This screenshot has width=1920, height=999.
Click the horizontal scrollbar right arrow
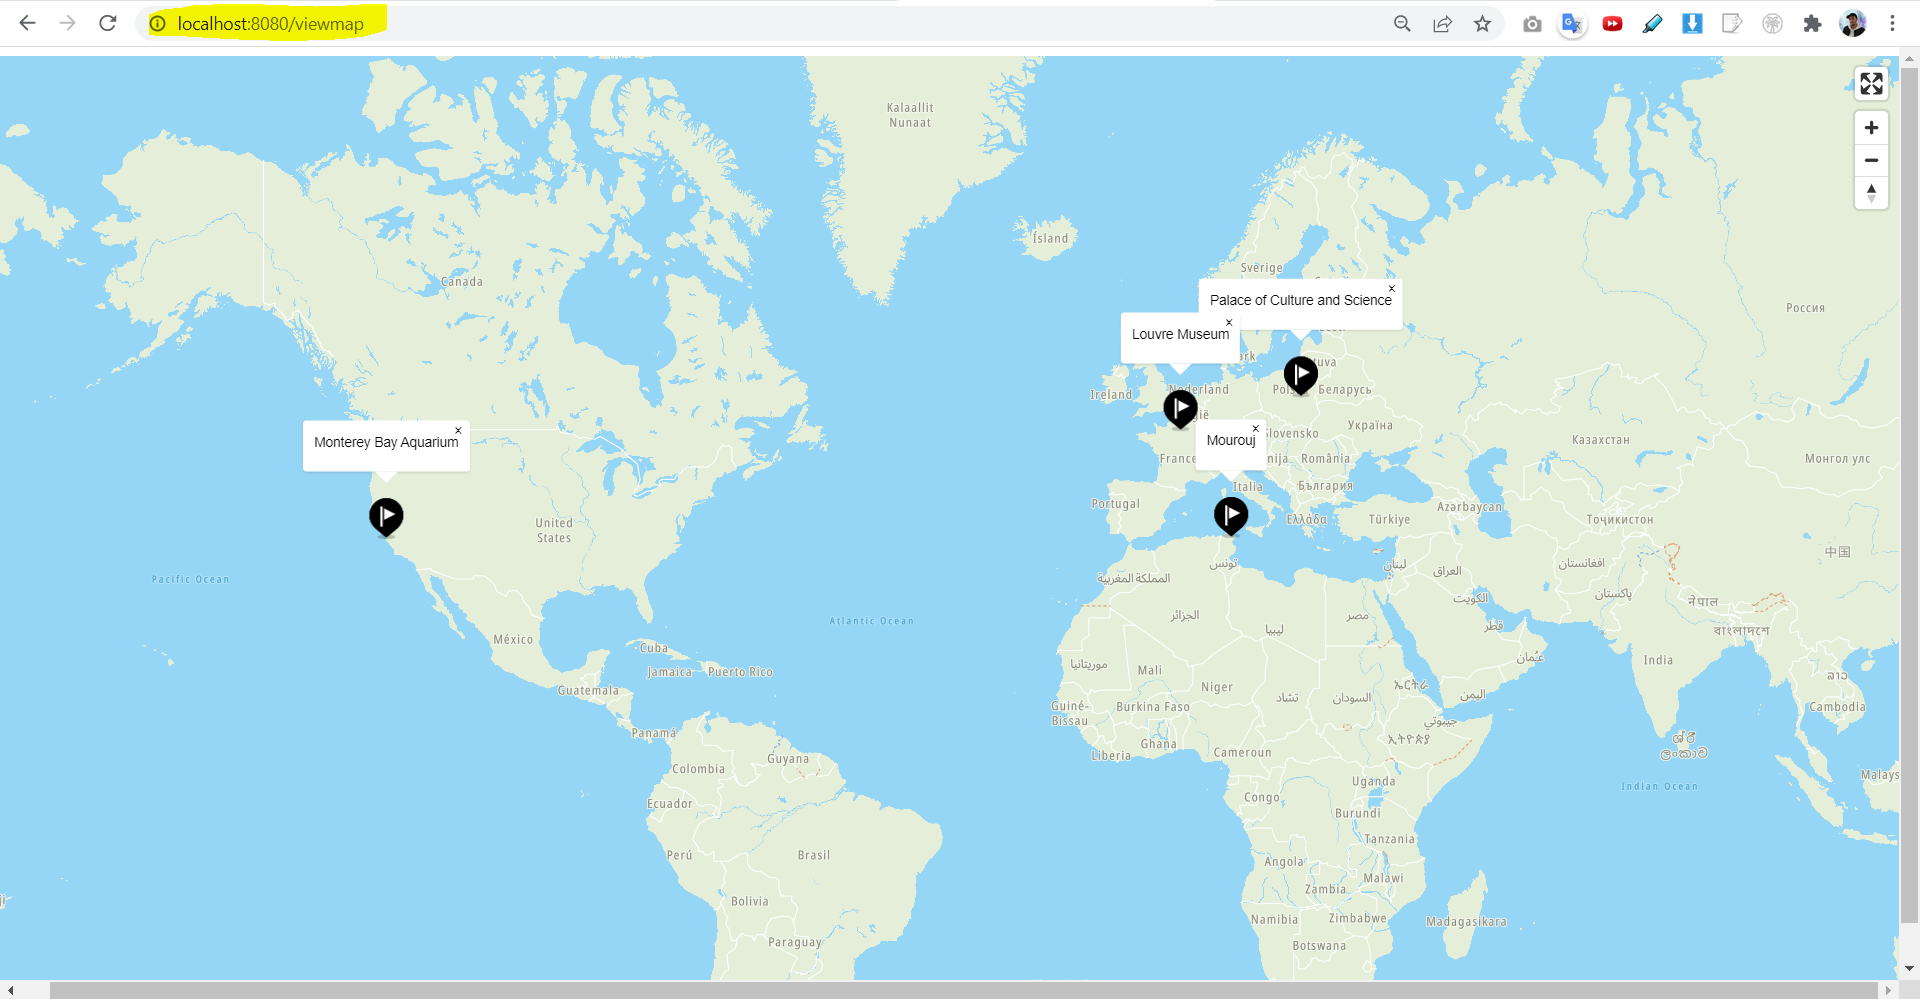pyautogui.click(x=1888, y=990)
